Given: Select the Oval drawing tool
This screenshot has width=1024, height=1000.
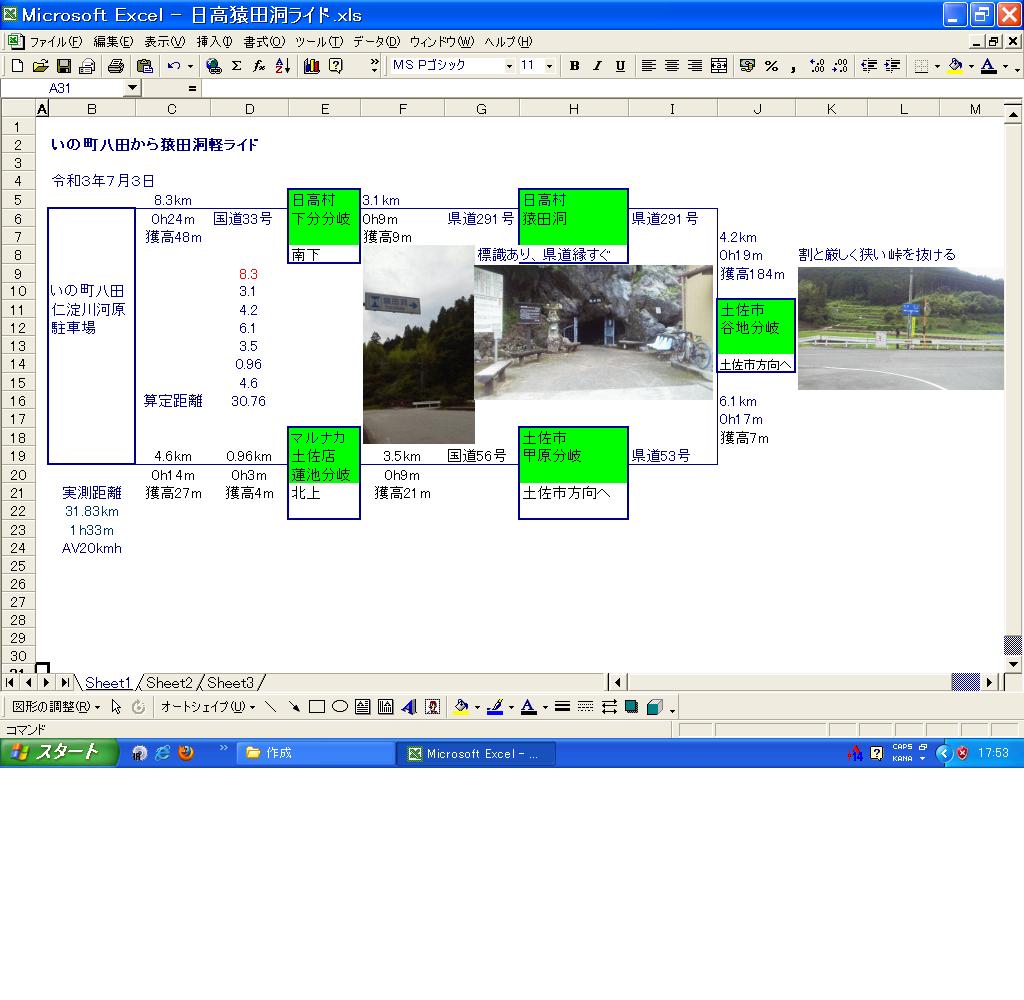Looking at the screenshot, I should pos(340,707).
